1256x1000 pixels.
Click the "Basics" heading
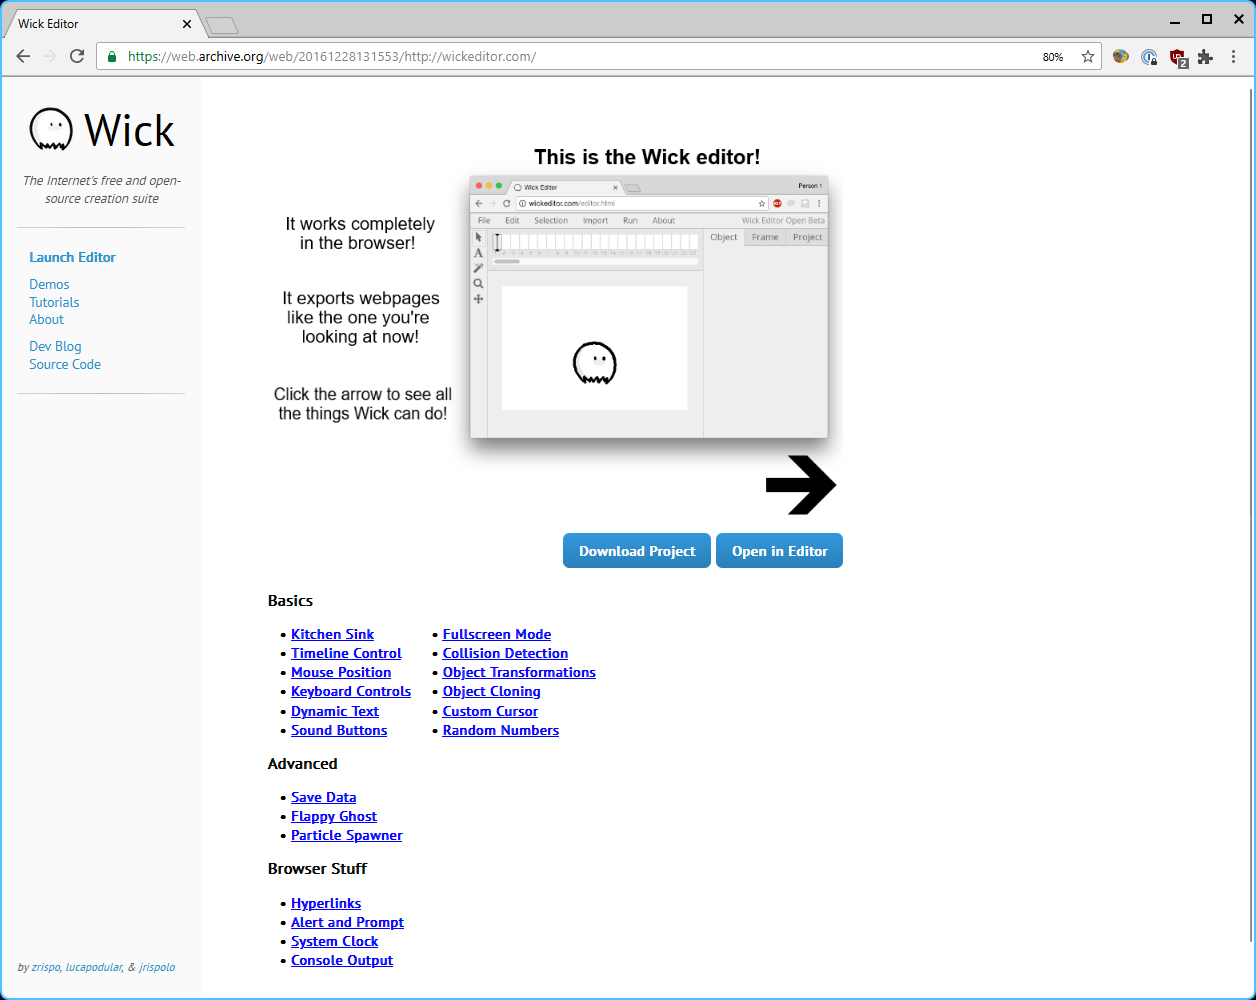point(290,601)
